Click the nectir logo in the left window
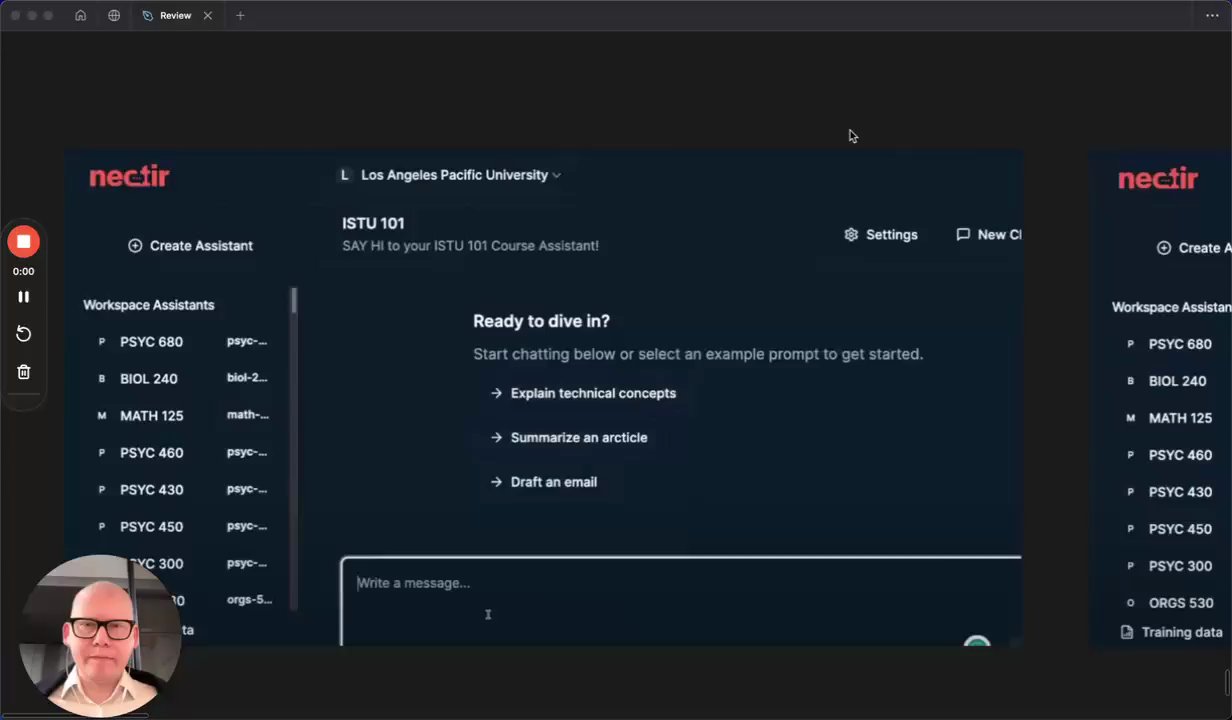This screenshot has width=1232, height=720. [129, 177]
